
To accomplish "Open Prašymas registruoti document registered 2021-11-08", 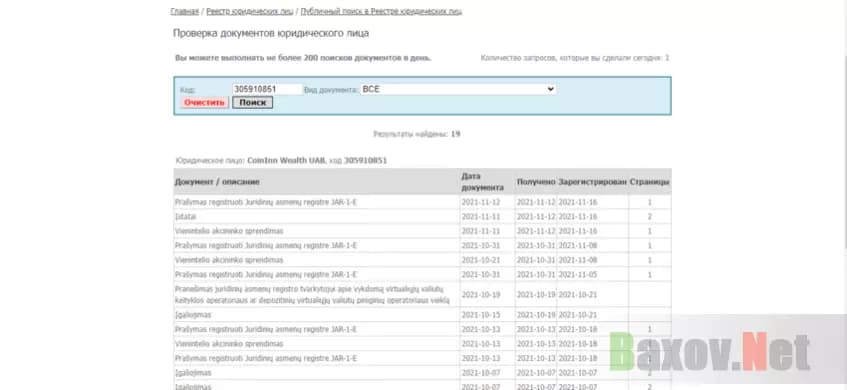I will pos(266,245).
